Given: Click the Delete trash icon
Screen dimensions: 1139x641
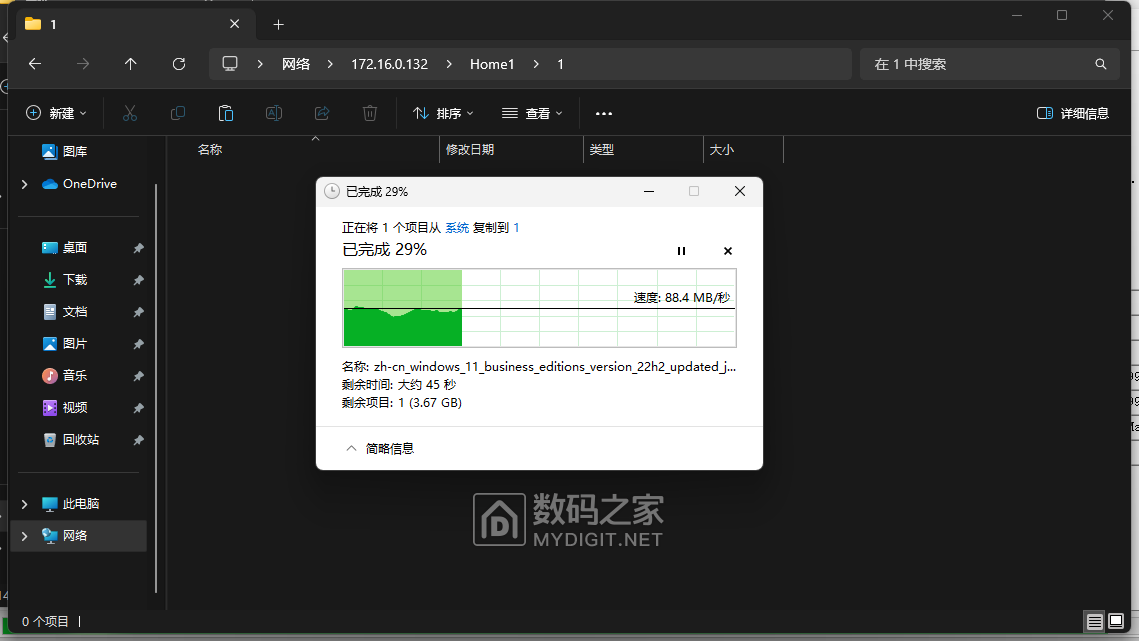Looking at the screenshot, I should pyautogui.click(x=370, y=113).
